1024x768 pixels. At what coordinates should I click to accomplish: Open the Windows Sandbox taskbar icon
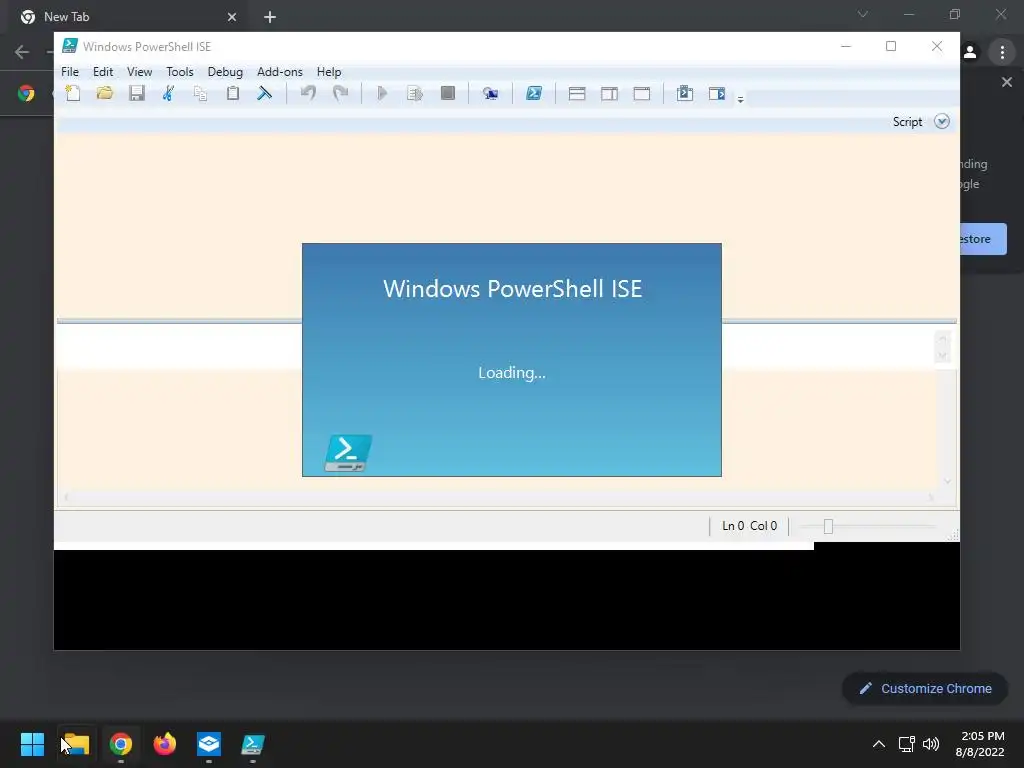pos(209,744)
